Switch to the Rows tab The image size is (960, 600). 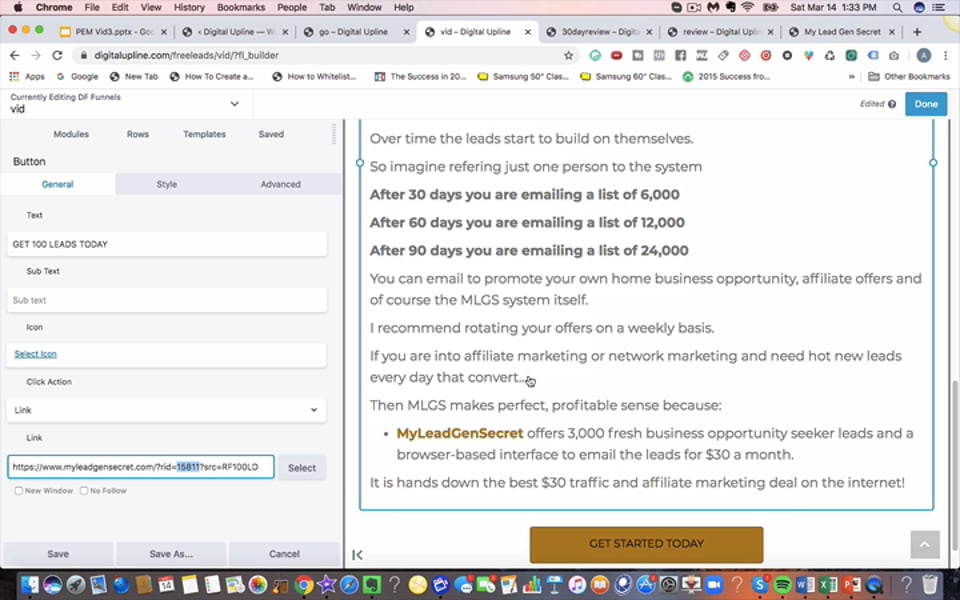click(138, 134)
